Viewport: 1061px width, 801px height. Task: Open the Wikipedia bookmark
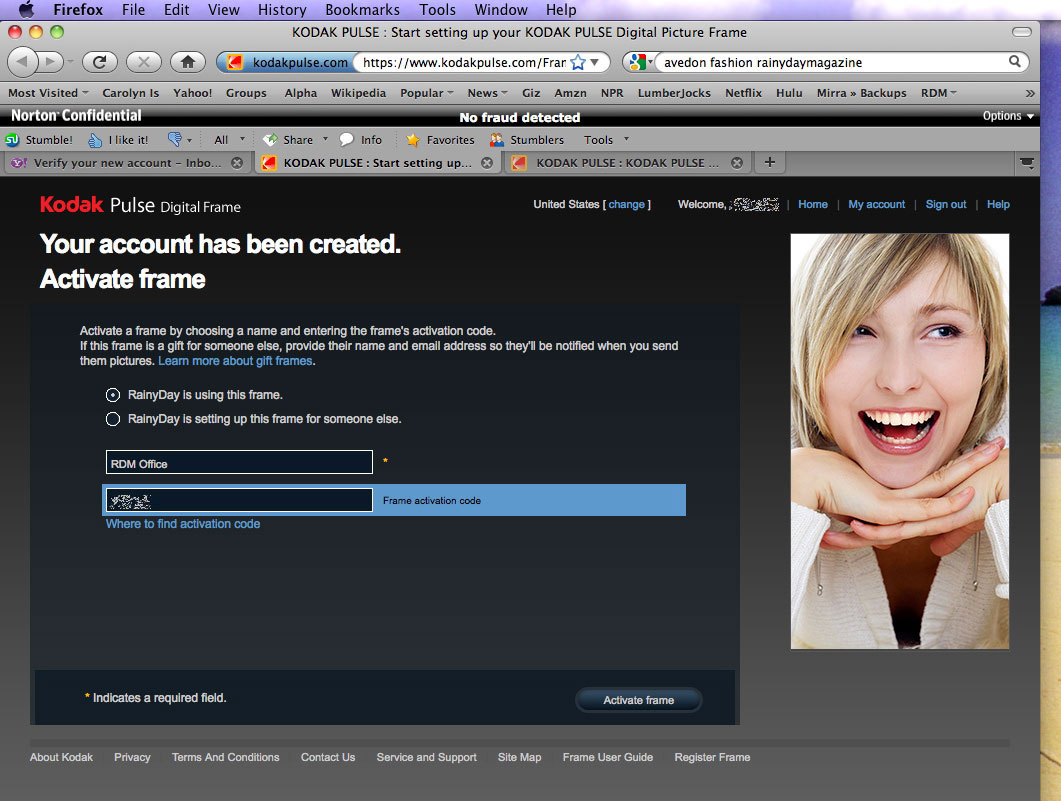pos(358,93)
